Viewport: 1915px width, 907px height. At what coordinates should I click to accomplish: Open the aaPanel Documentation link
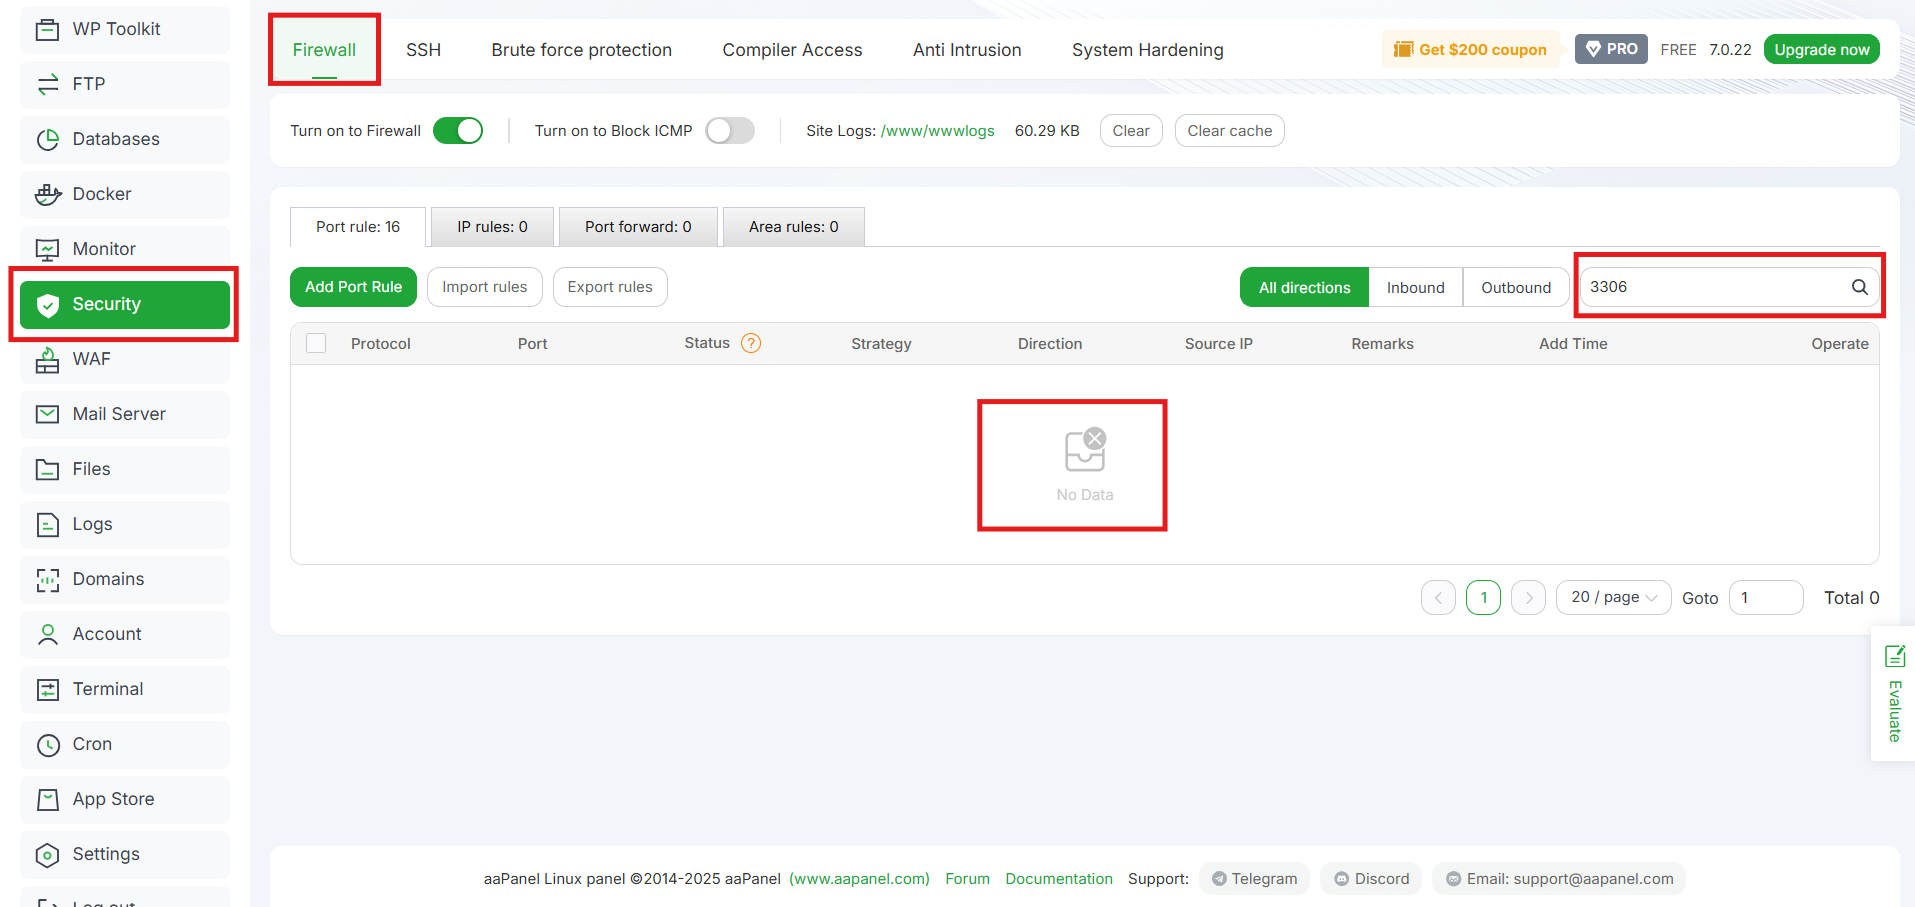(1058, 878)
